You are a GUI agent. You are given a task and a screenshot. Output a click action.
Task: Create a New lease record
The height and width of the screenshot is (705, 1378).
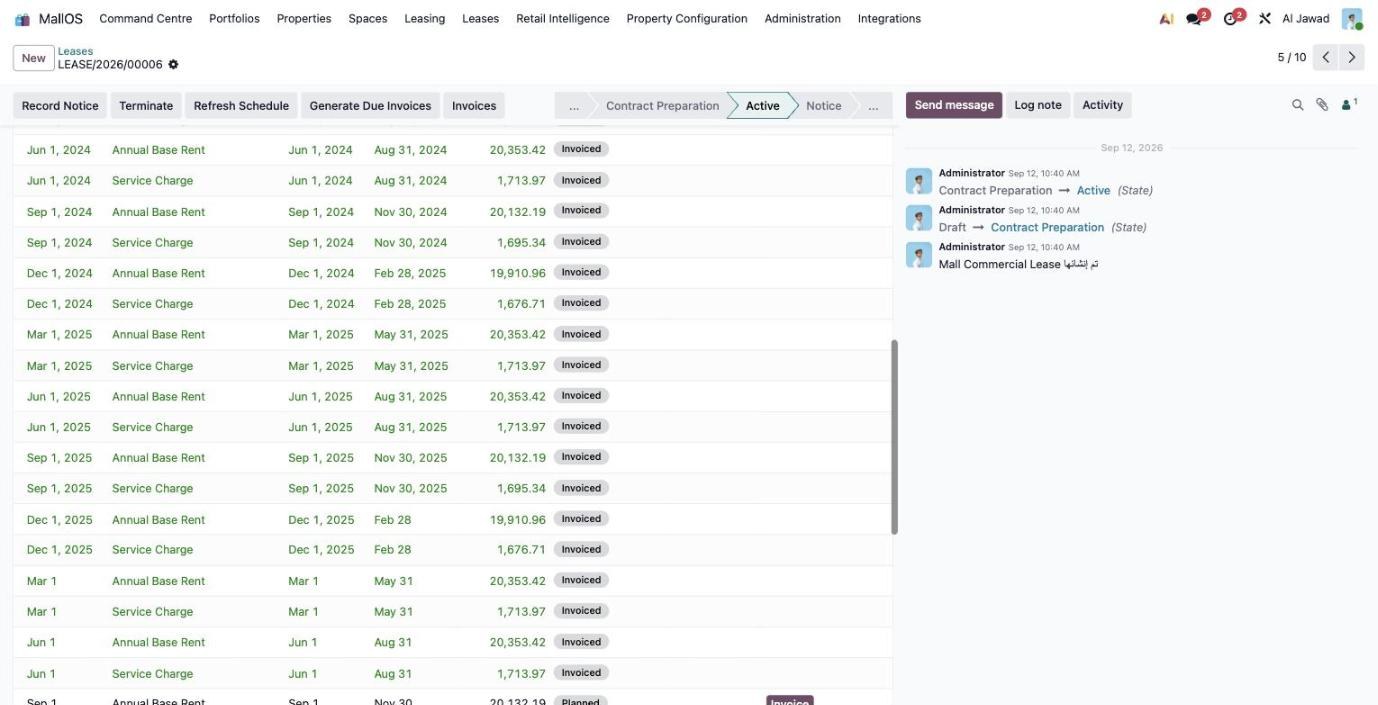point(34,58)
